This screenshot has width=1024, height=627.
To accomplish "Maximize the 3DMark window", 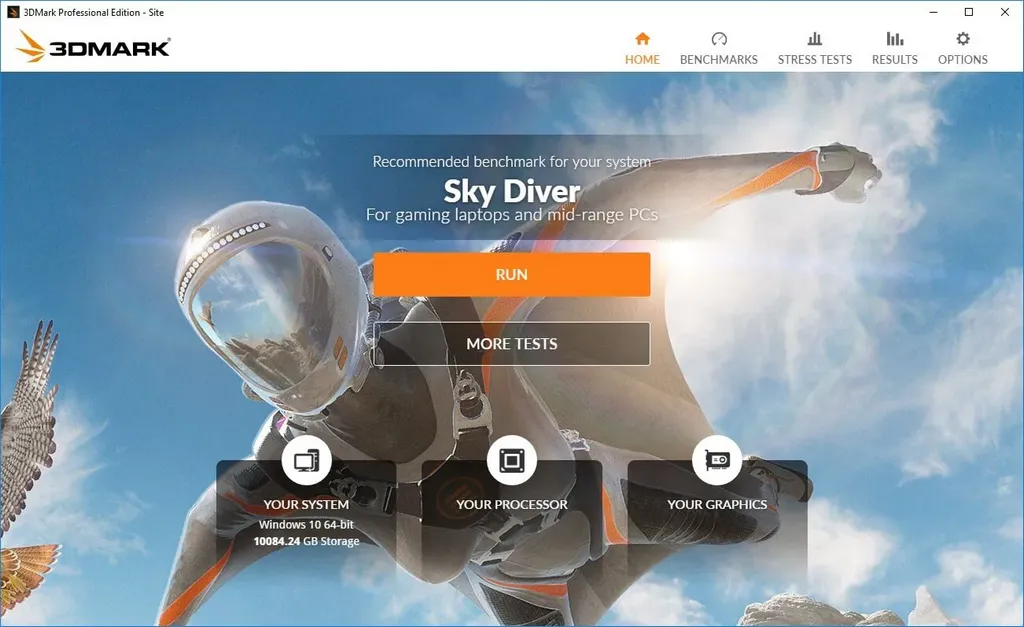I will pos(969,12).
